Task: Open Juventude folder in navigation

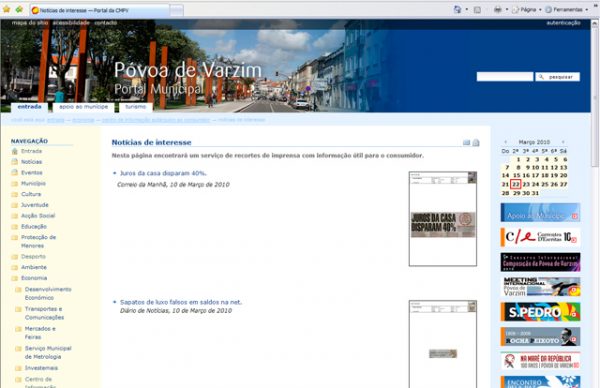Action: (x=35, y=205)
